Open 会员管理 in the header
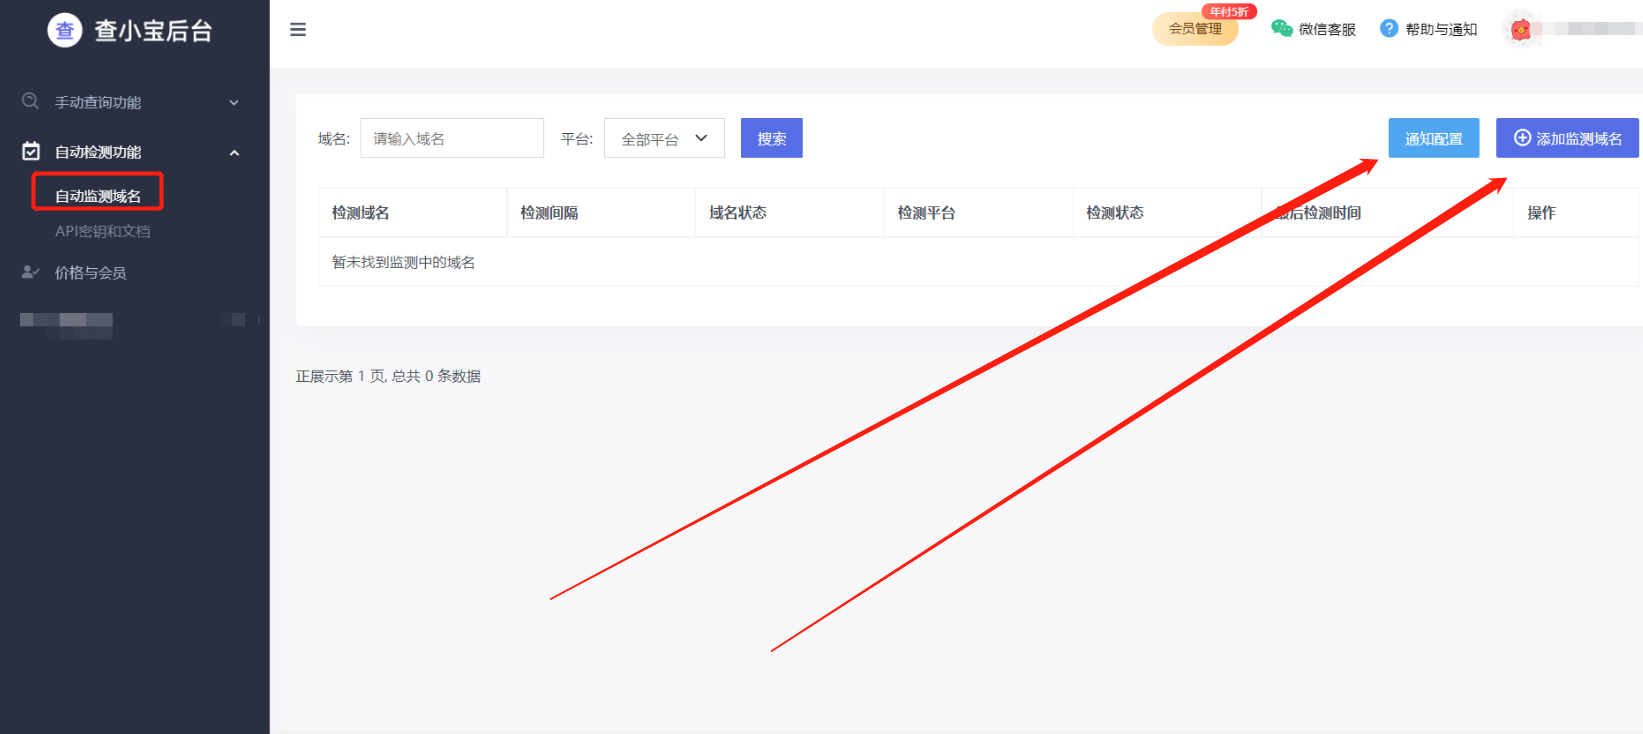Screen dimensions: 1643x734 tap(1195, 29)
